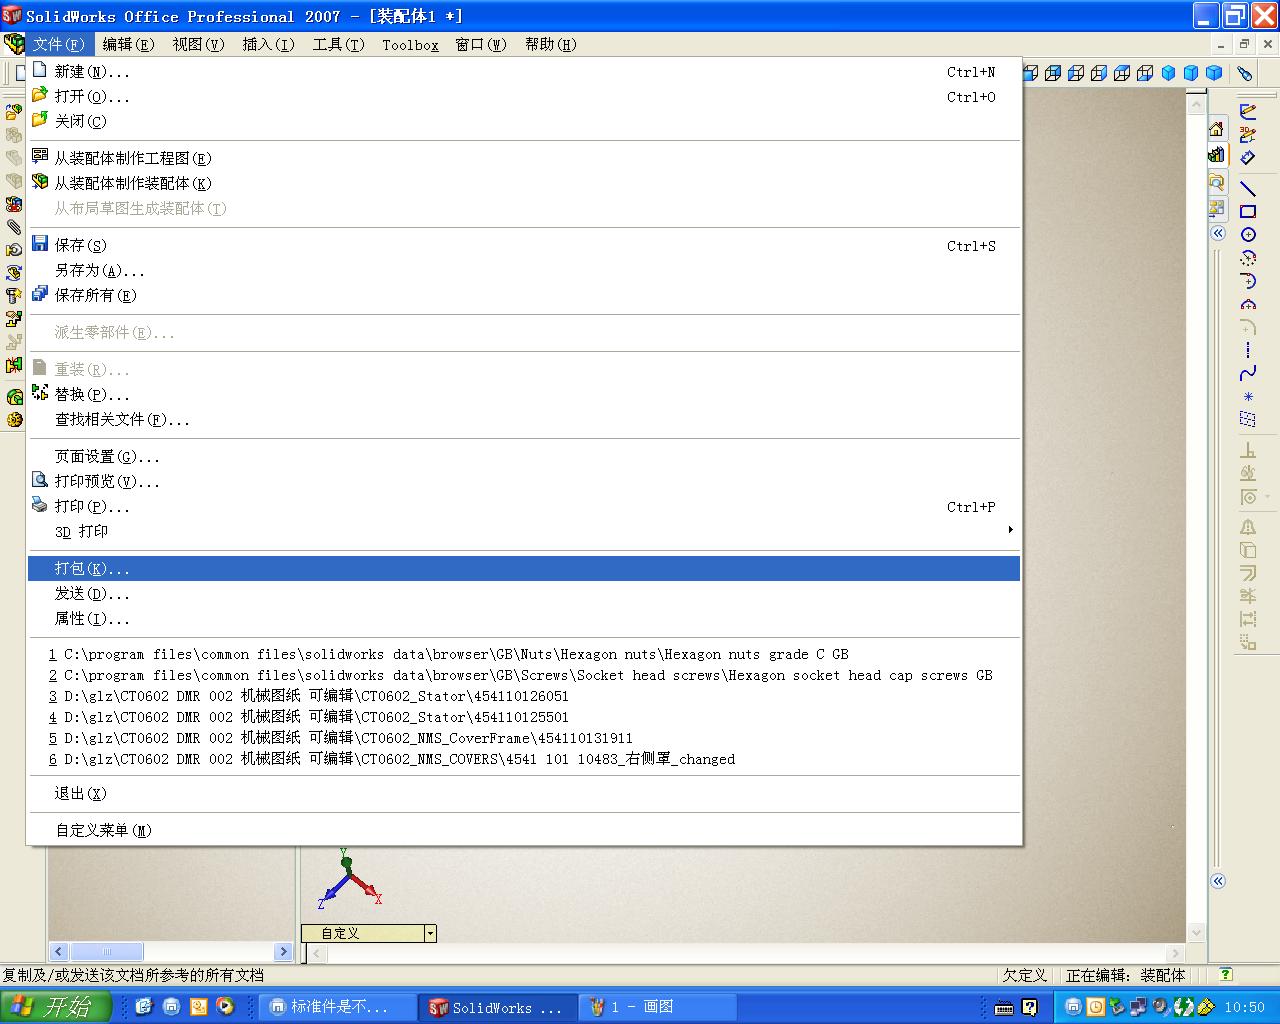The height and width of the screenshot is (1024, 1280).
Task: Open the Design Library tab
Action: pyautogui.click(x=1217, y=155)
